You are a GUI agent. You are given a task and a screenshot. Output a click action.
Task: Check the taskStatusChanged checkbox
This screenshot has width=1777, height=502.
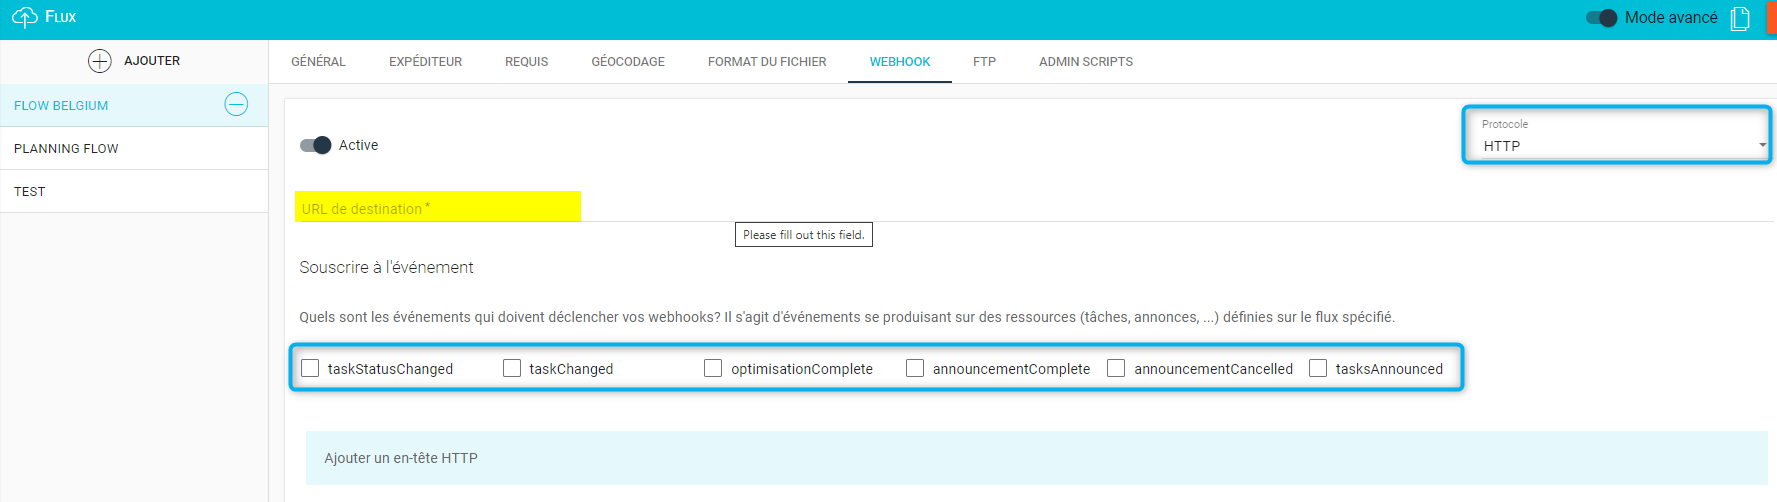(x=310, y=368)
